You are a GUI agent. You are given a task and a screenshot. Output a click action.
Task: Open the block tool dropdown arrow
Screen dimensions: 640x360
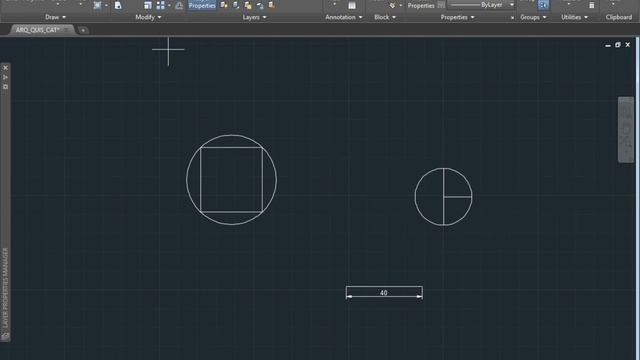[x=400, y=5]
